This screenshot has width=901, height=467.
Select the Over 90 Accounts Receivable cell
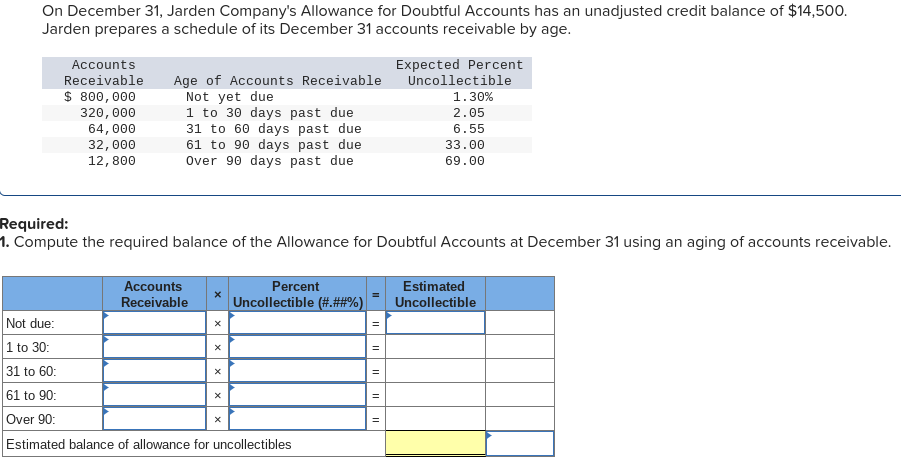(155, 419)
